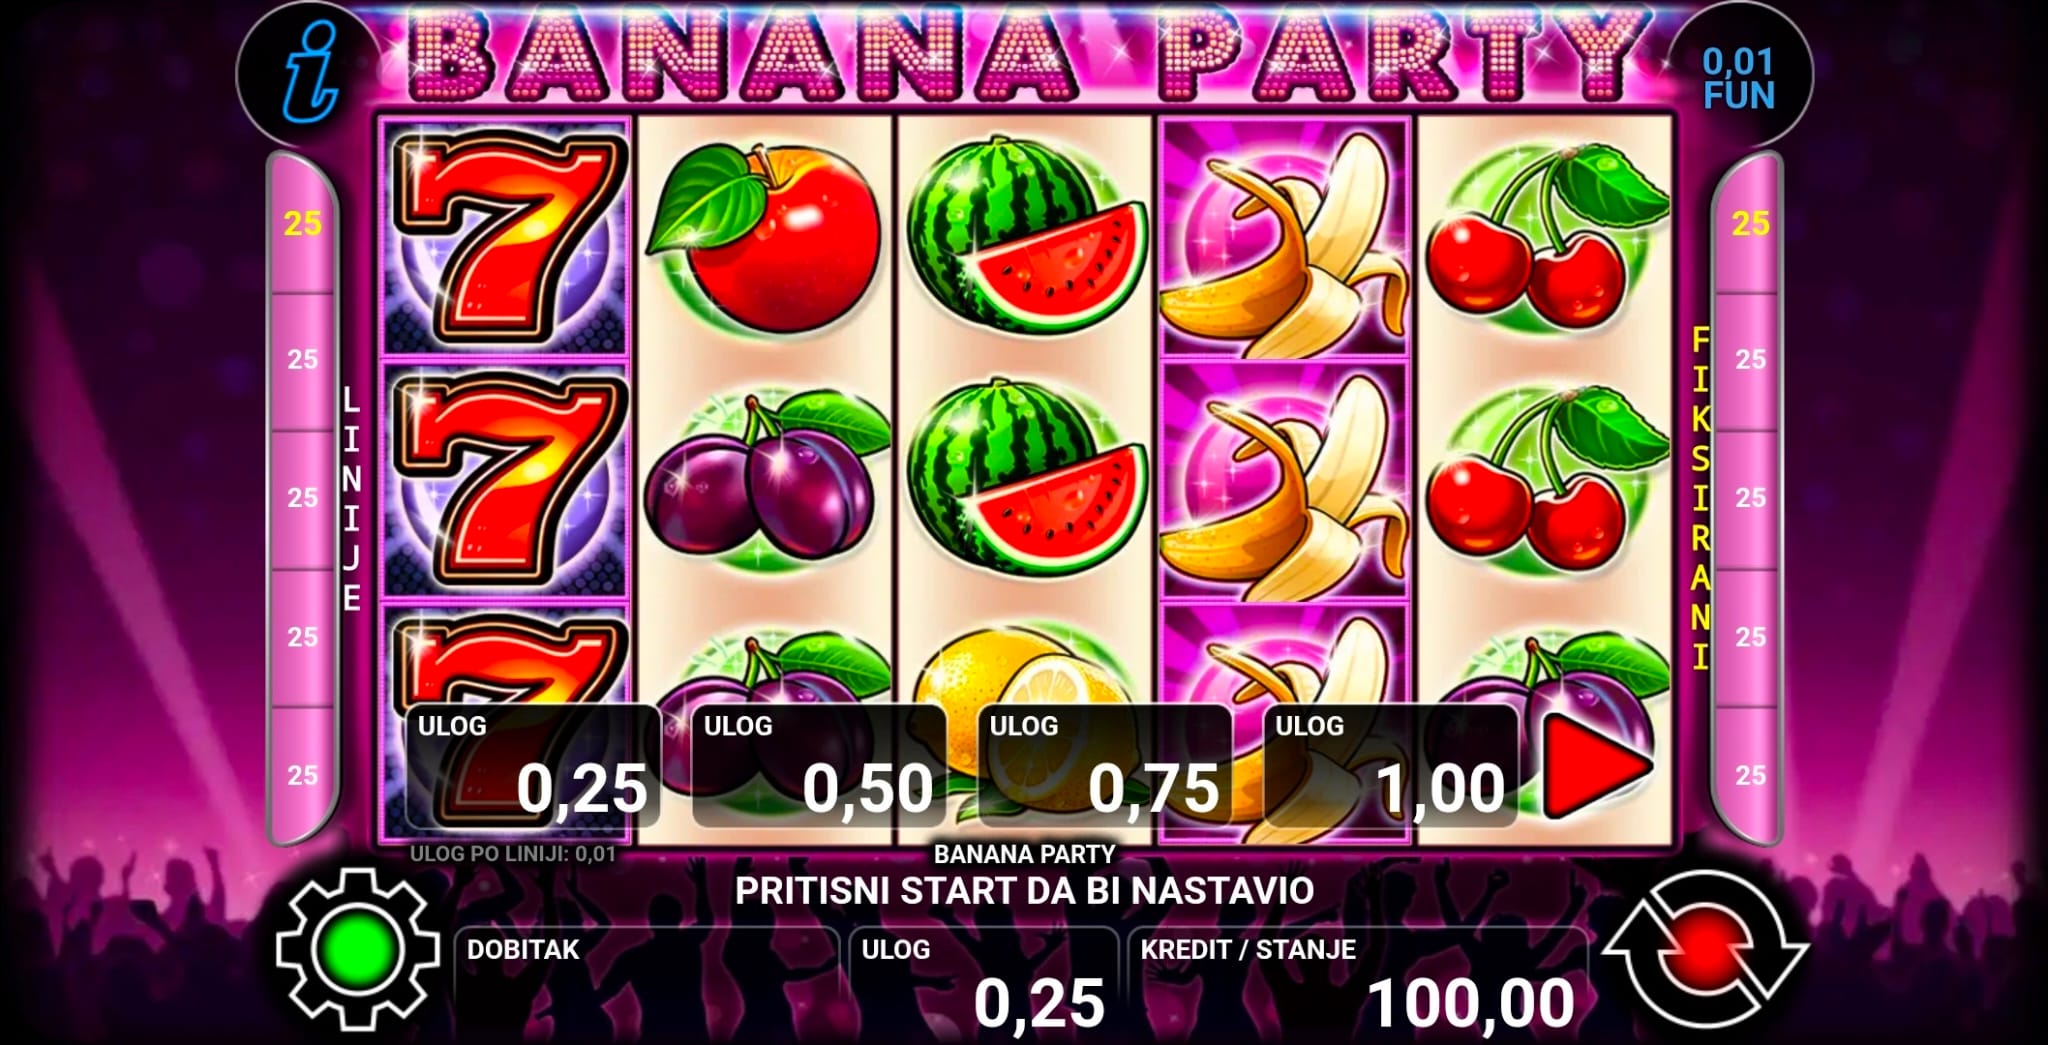Open settings via the green gear icon
Screen dimensions: 2048x1045
tap(358, 949)
